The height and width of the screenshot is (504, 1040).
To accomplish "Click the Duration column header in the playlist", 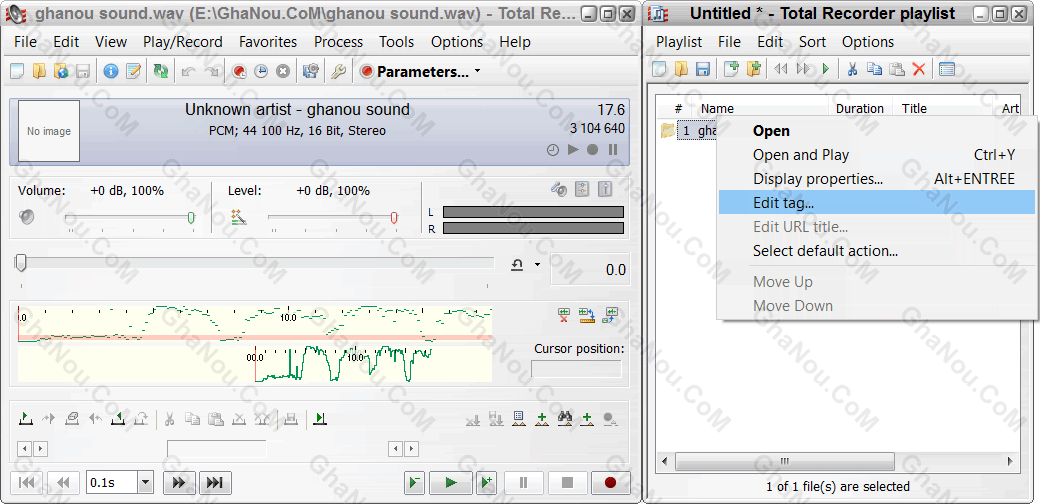I will tap(860, 109).
